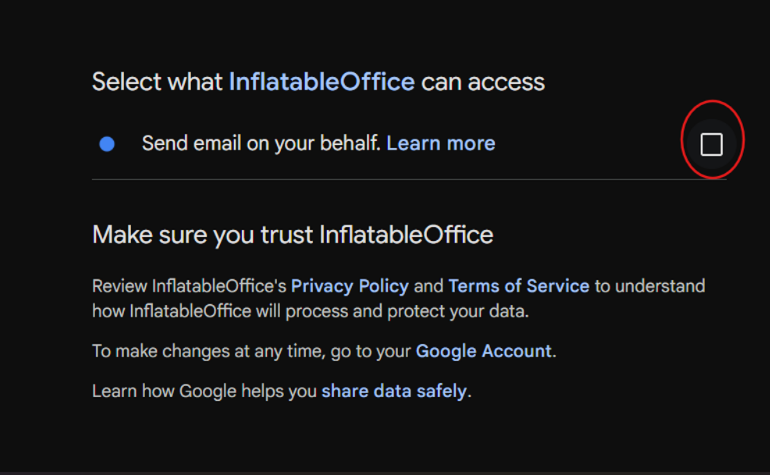This screenshot has height=475, width=770.
Task: Click the word 'and' between the policy links
Action: [x=428, y=286]
